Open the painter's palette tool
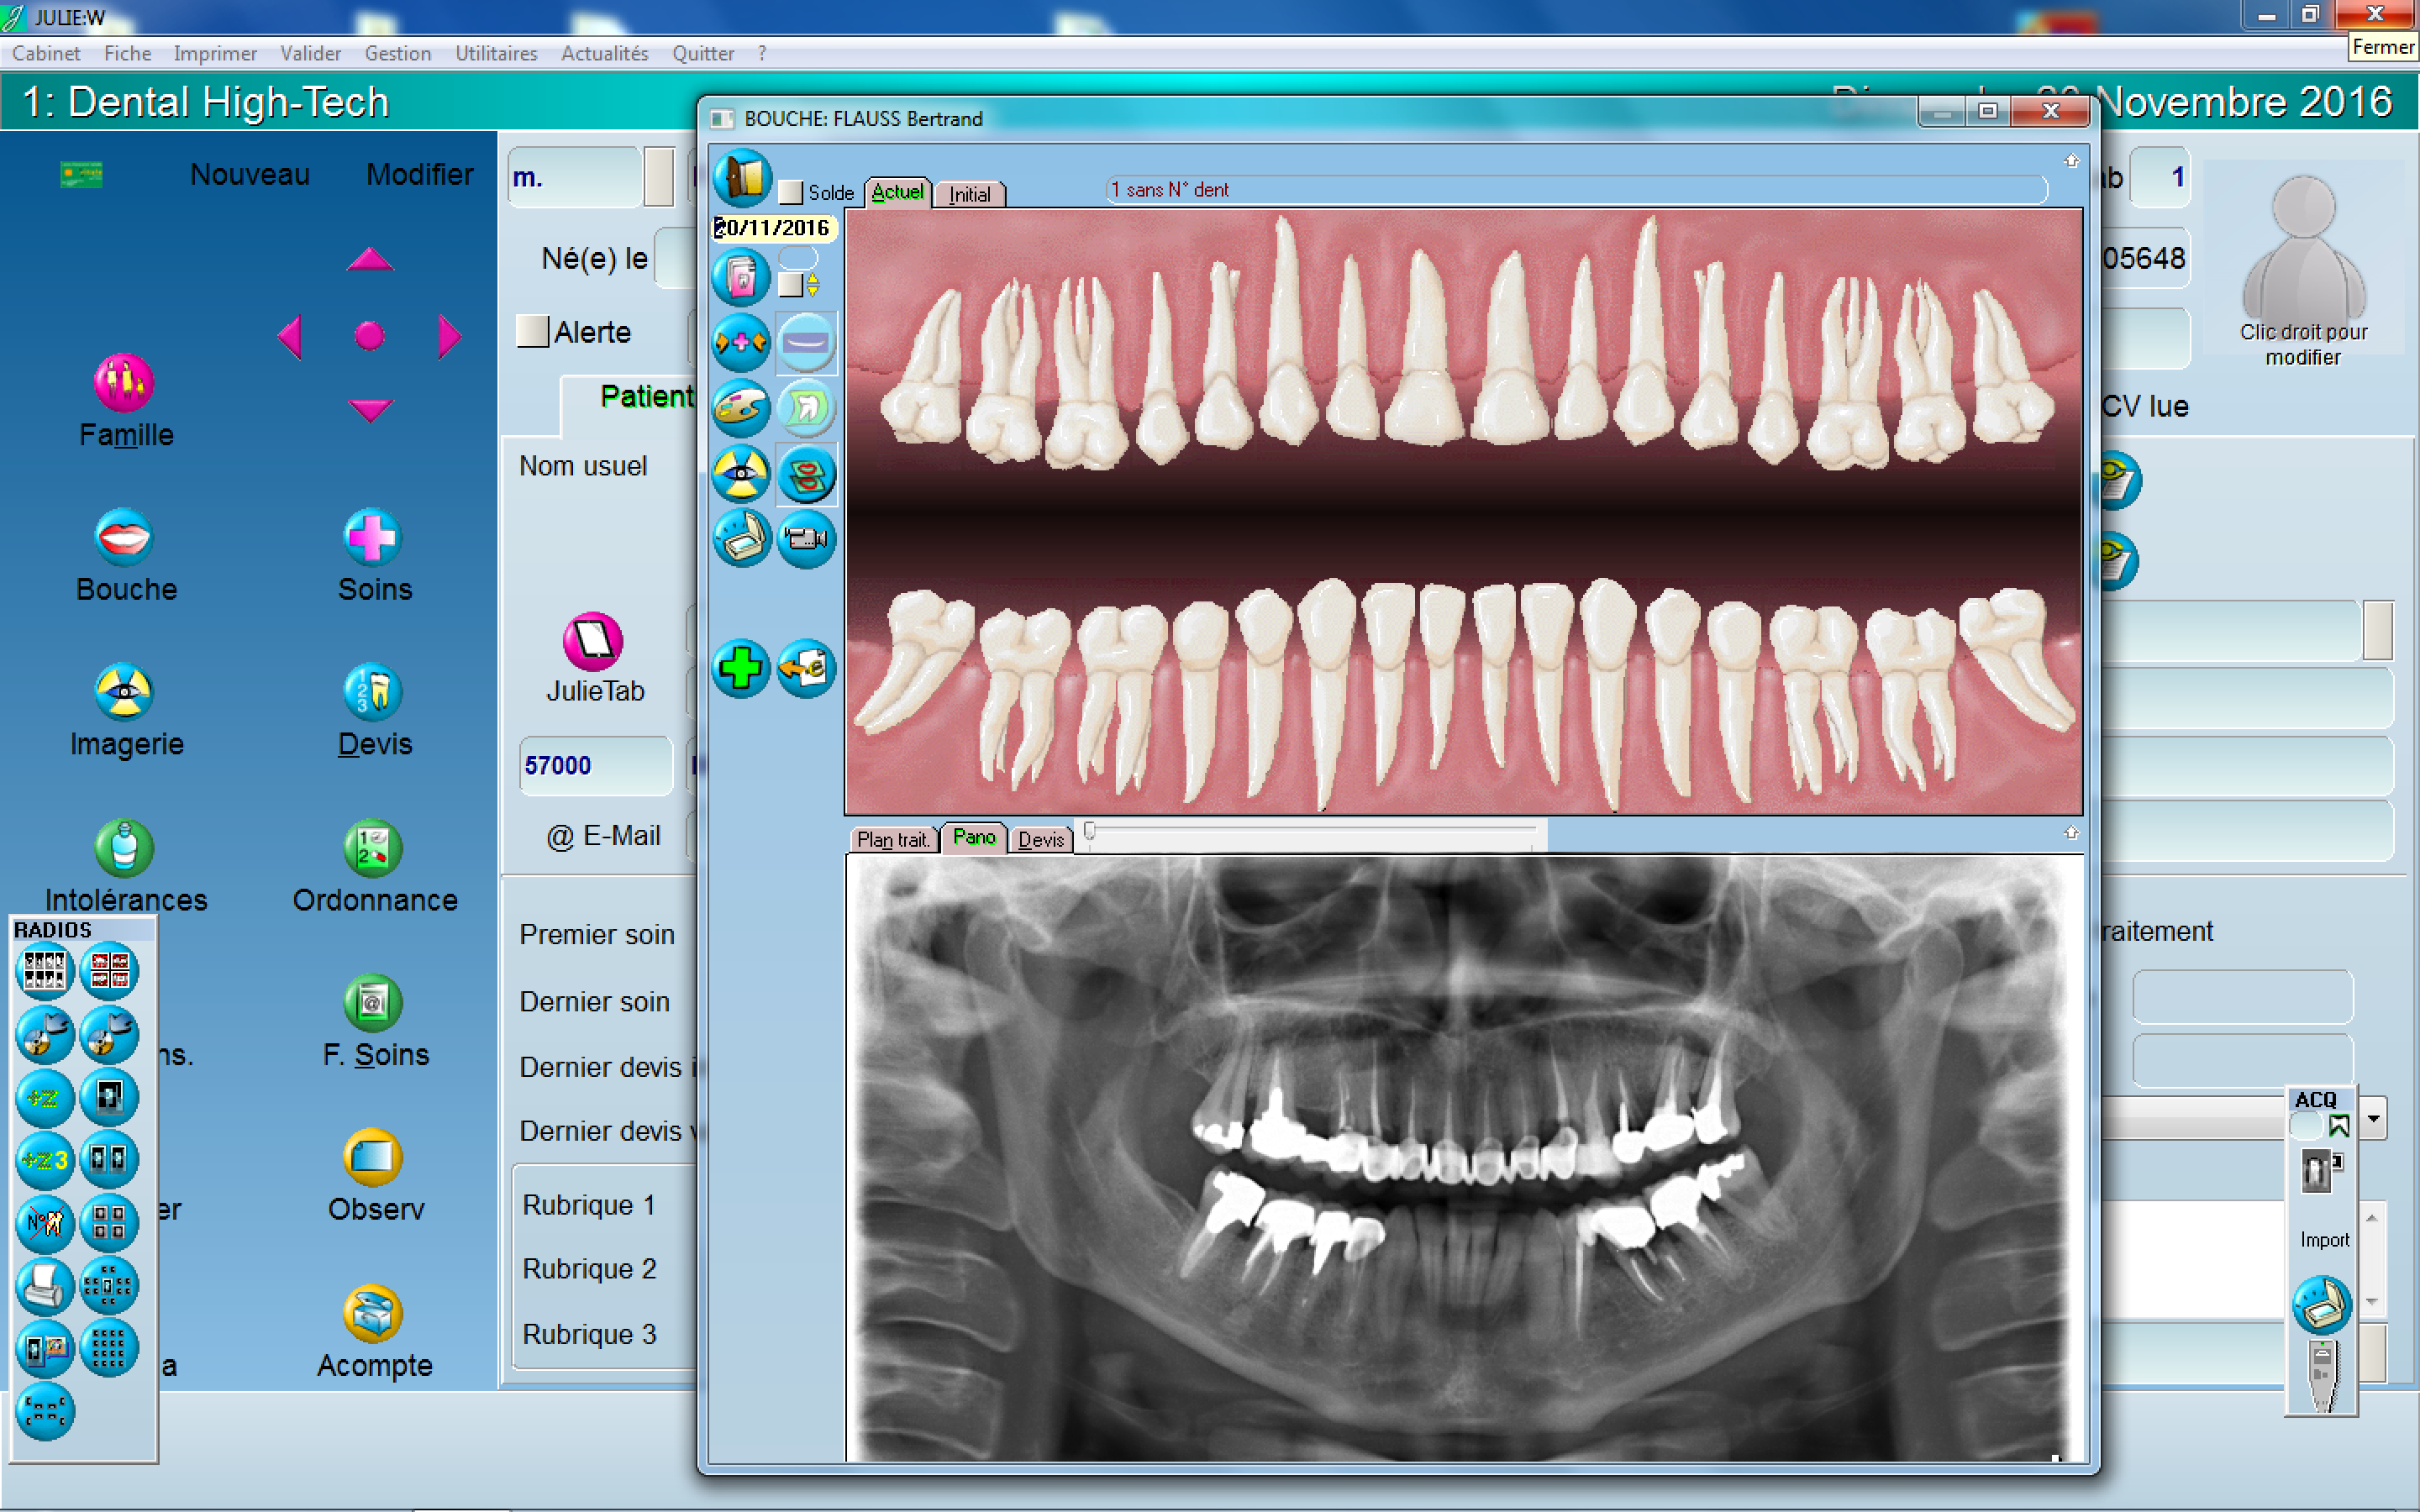Image resolution: width=2420 pixels, height=1512 pixels. coord(741,408)
